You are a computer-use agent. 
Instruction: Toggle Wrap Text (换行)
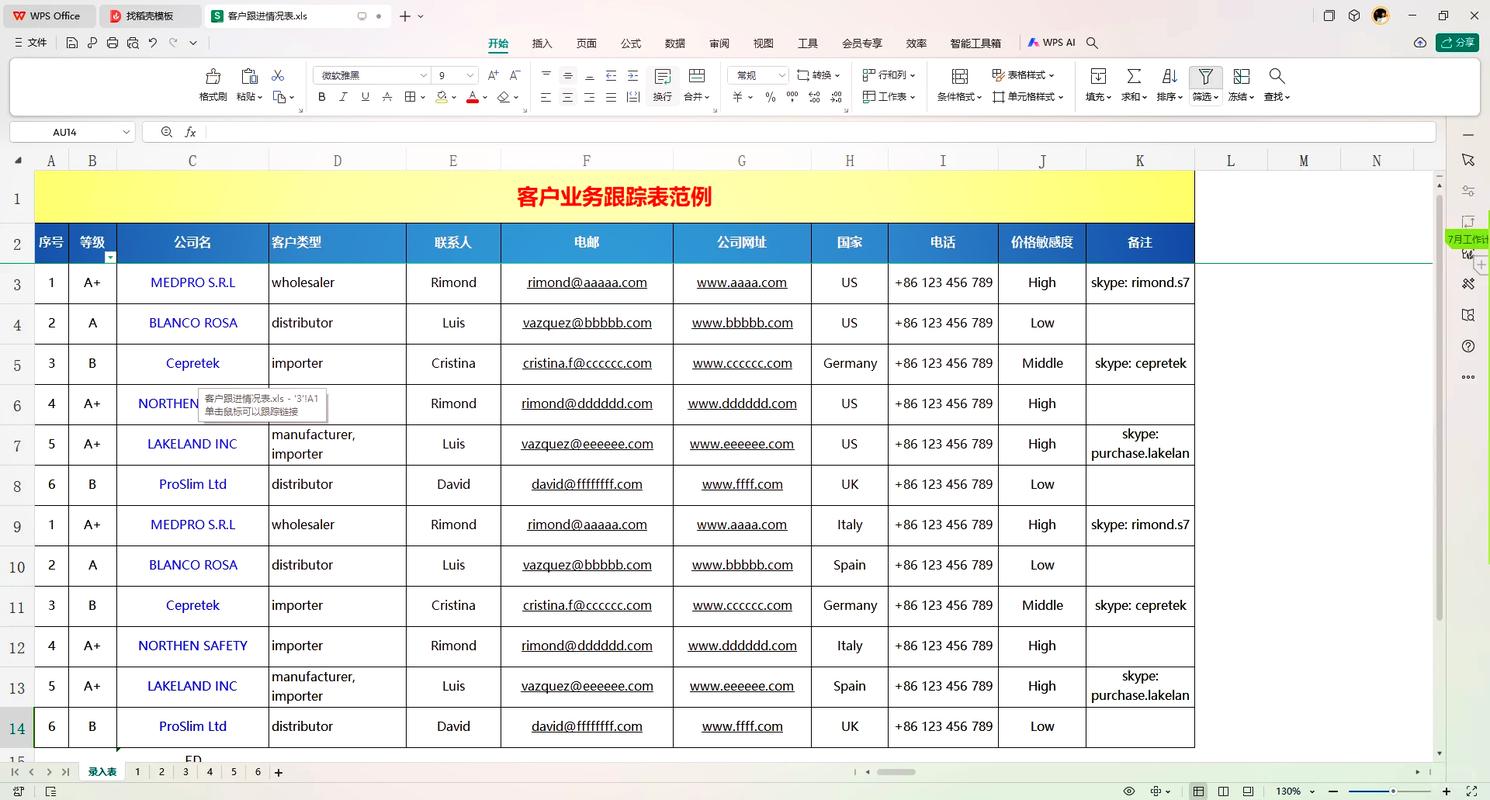pos(662,84)
